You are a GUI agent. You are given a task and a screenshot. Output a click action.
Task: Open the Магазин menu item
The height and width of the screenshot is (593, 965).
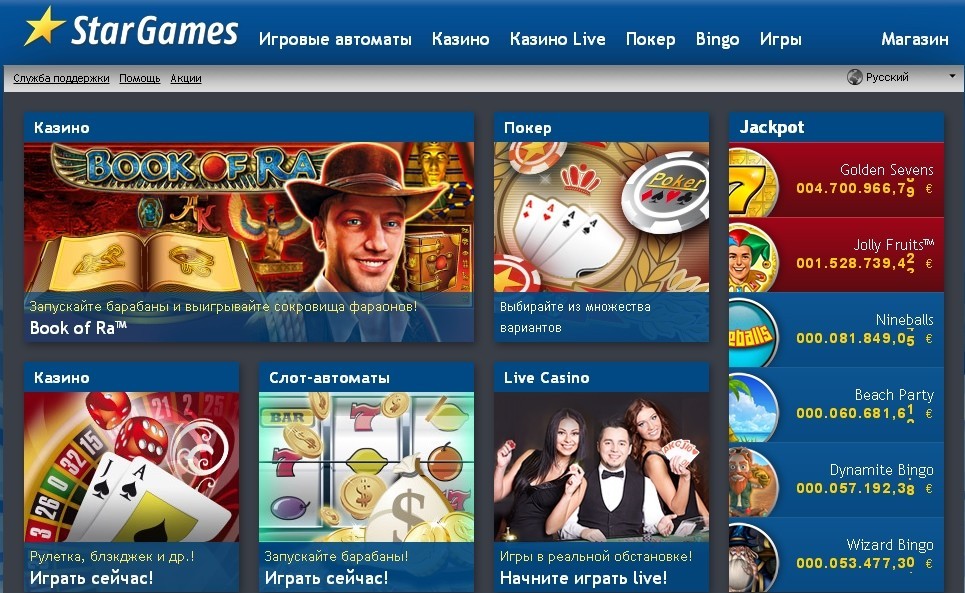[x=915, y=39]
